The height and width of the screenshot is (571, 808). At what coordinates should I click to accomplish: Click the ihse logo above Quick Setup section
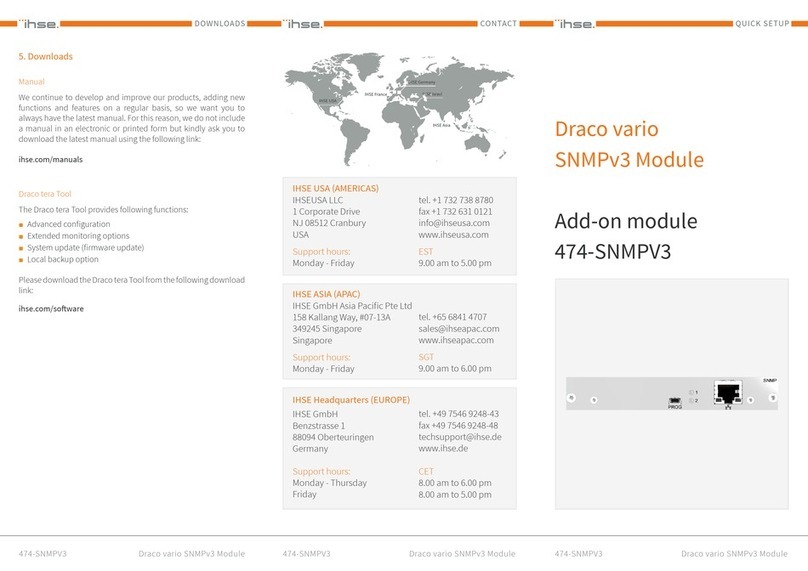click(x=575, y=24)
